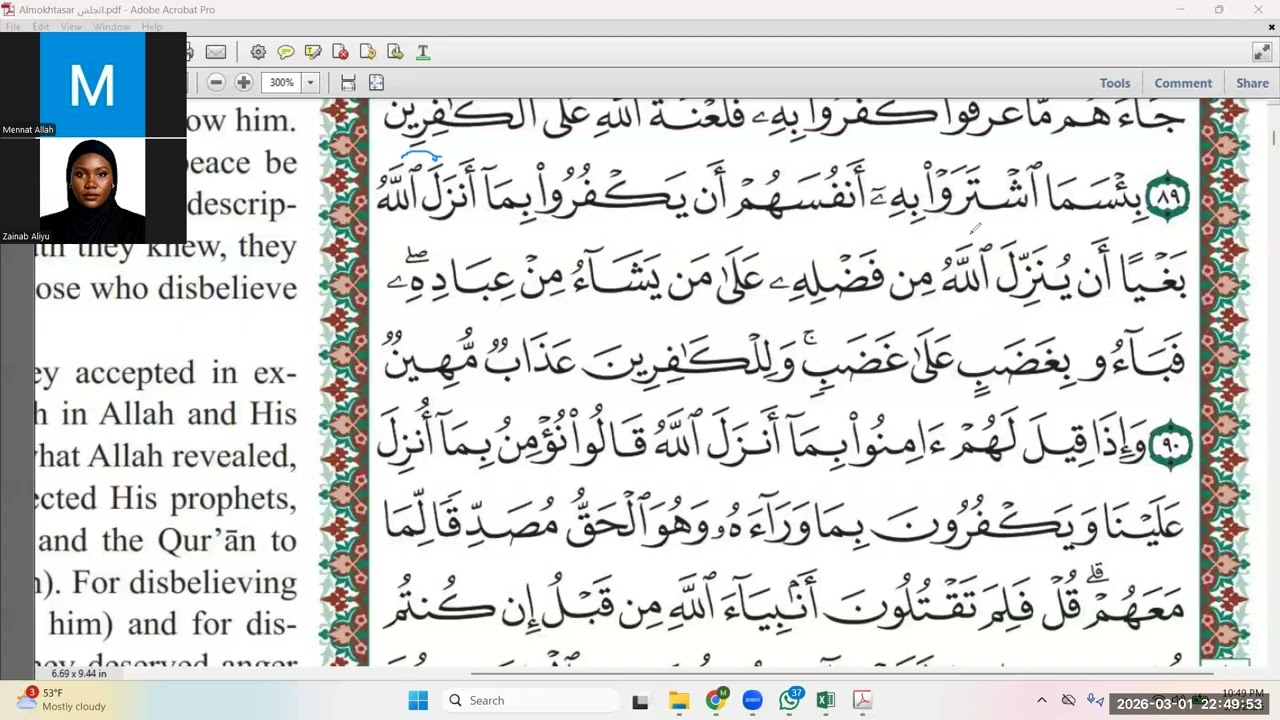Open the weather widget 53°F

(x=62, y=700)
